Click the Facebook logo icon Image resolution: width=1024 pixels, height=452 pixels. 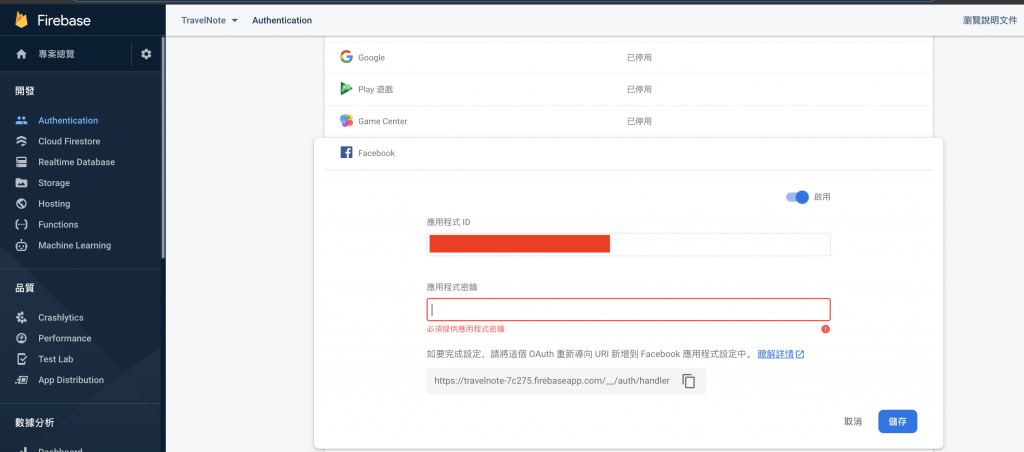[346, 153]
